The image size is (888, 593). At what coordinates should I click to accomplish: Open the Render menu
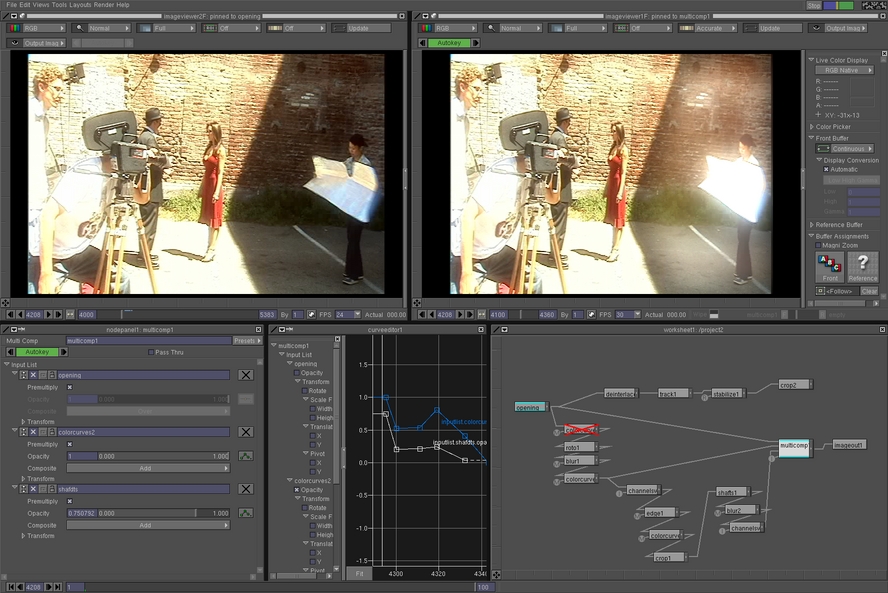coord(104,5)
